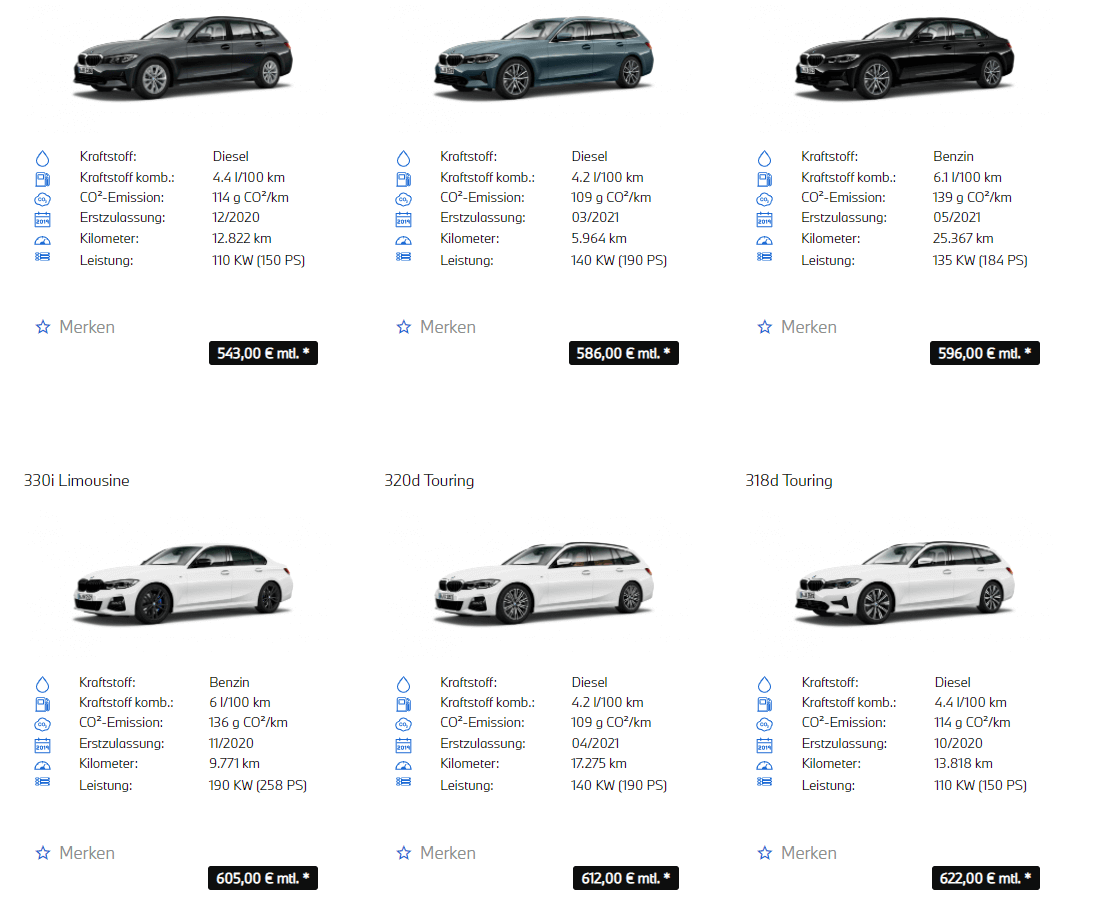Click the power icon beside 190 KW (258 PS)
The image size is (1102, 918).
[x=42, y=782]
